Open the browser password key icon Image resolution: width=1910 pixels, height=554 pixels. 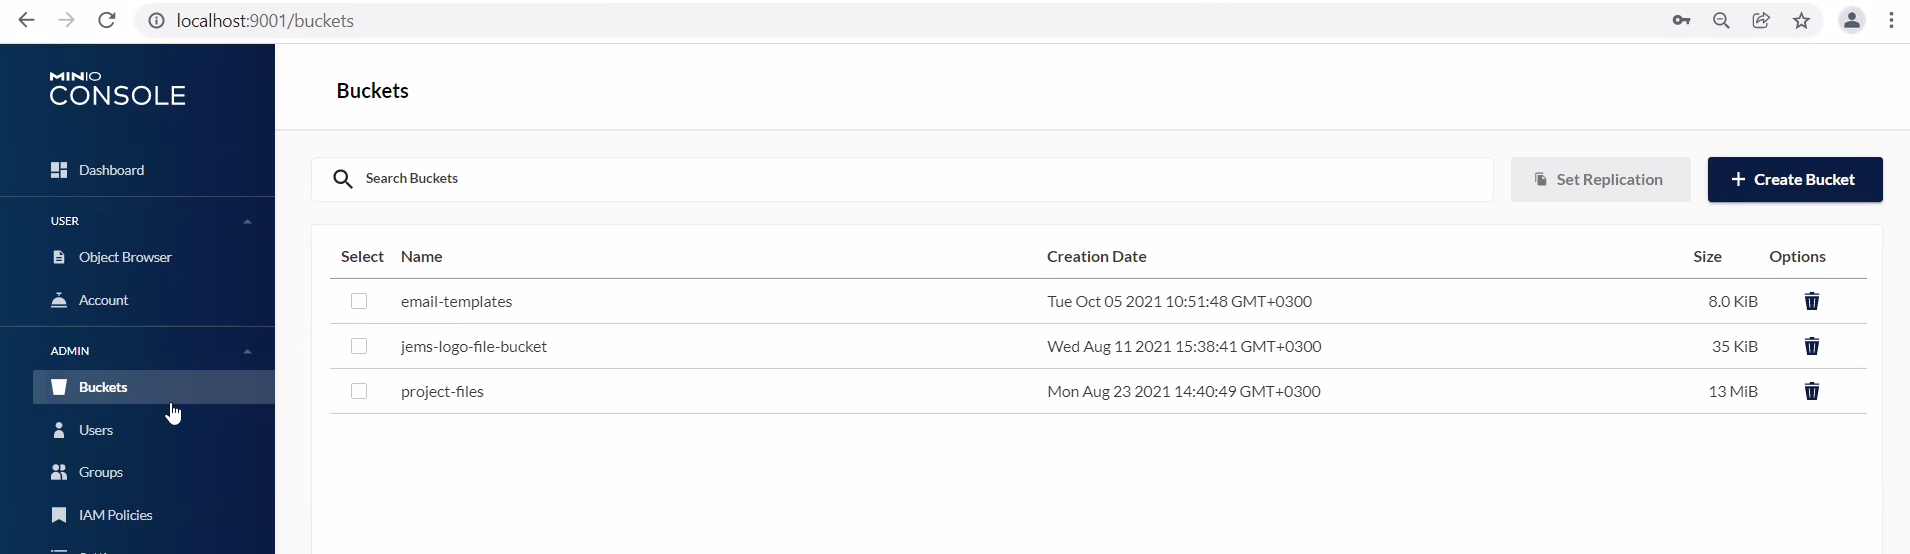coord(1681,20)
